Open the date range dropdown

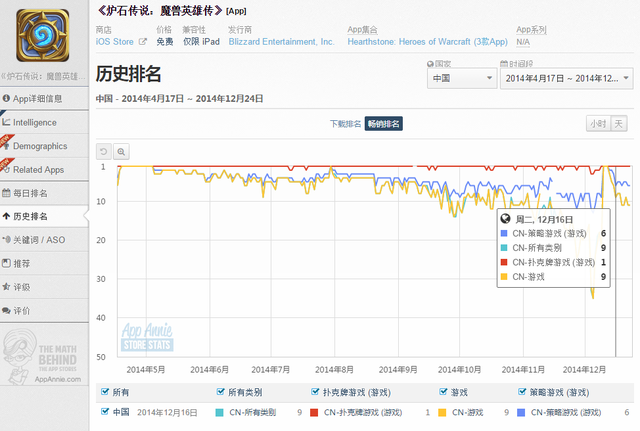(x=567, y=78)
